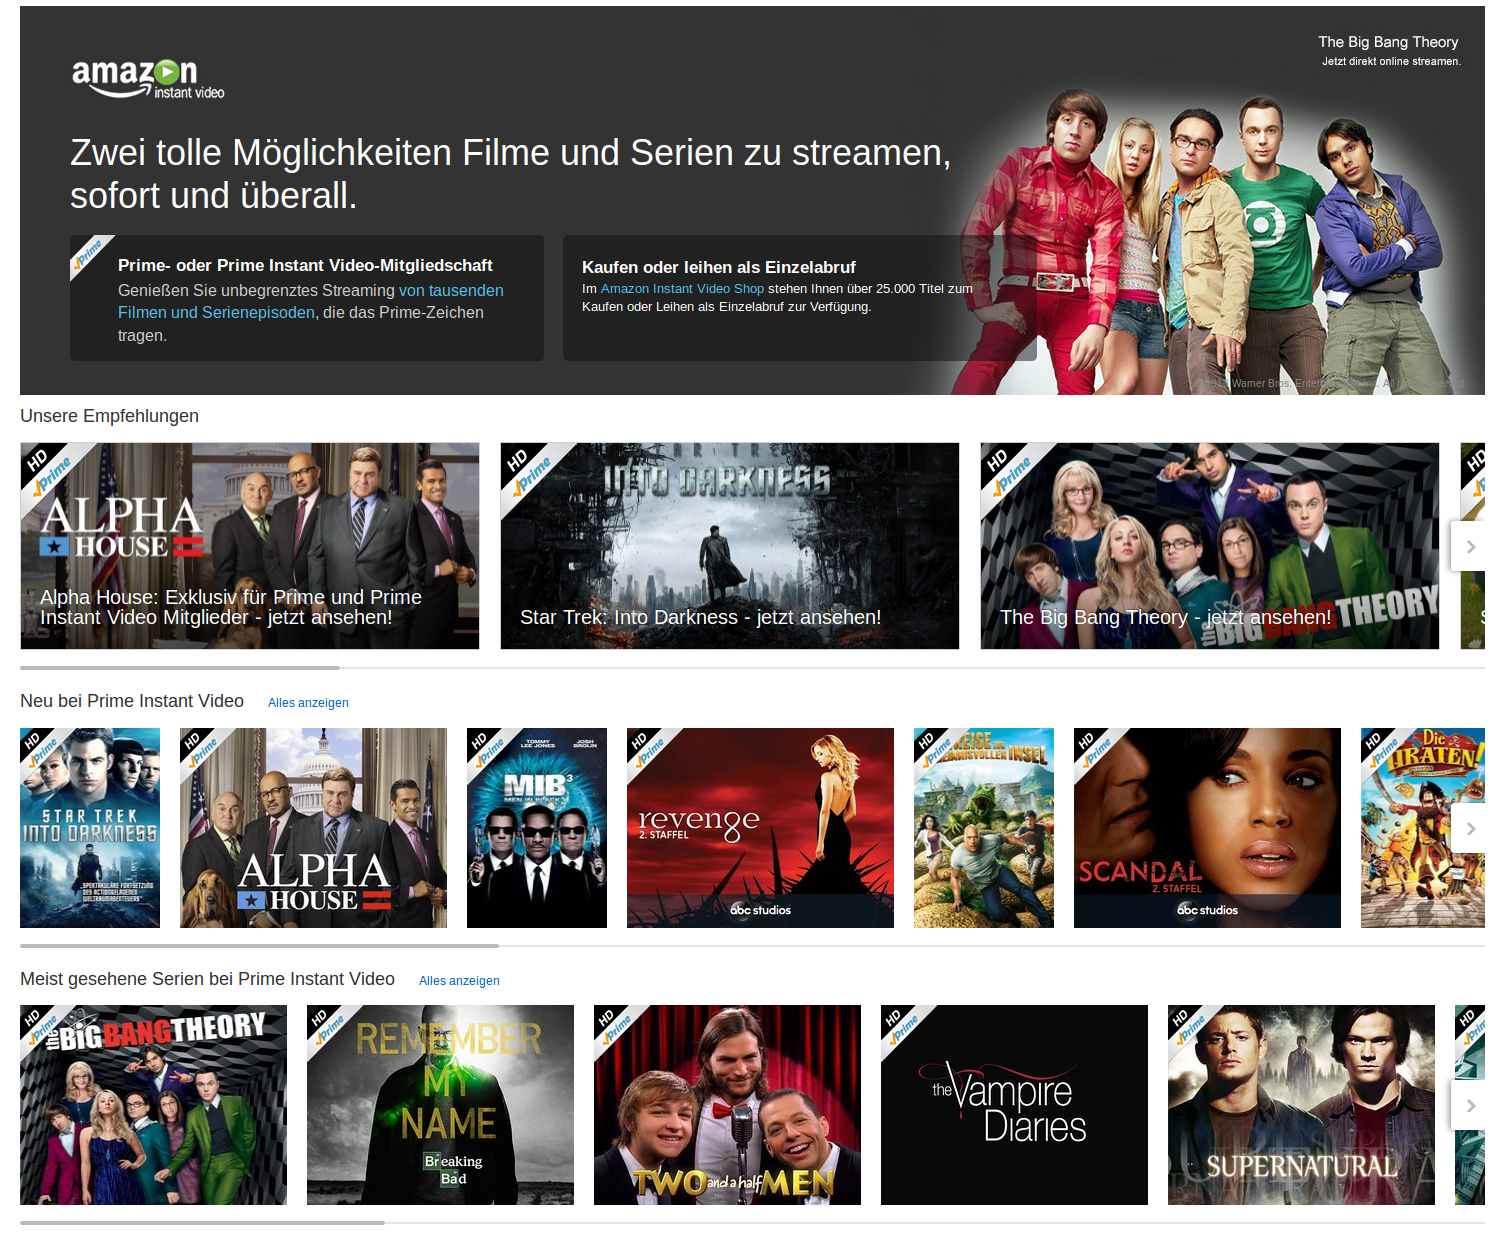Click the 'Jetzt direkt online streamen.' caption
1505x1234 pixels.
[1391, 62]
